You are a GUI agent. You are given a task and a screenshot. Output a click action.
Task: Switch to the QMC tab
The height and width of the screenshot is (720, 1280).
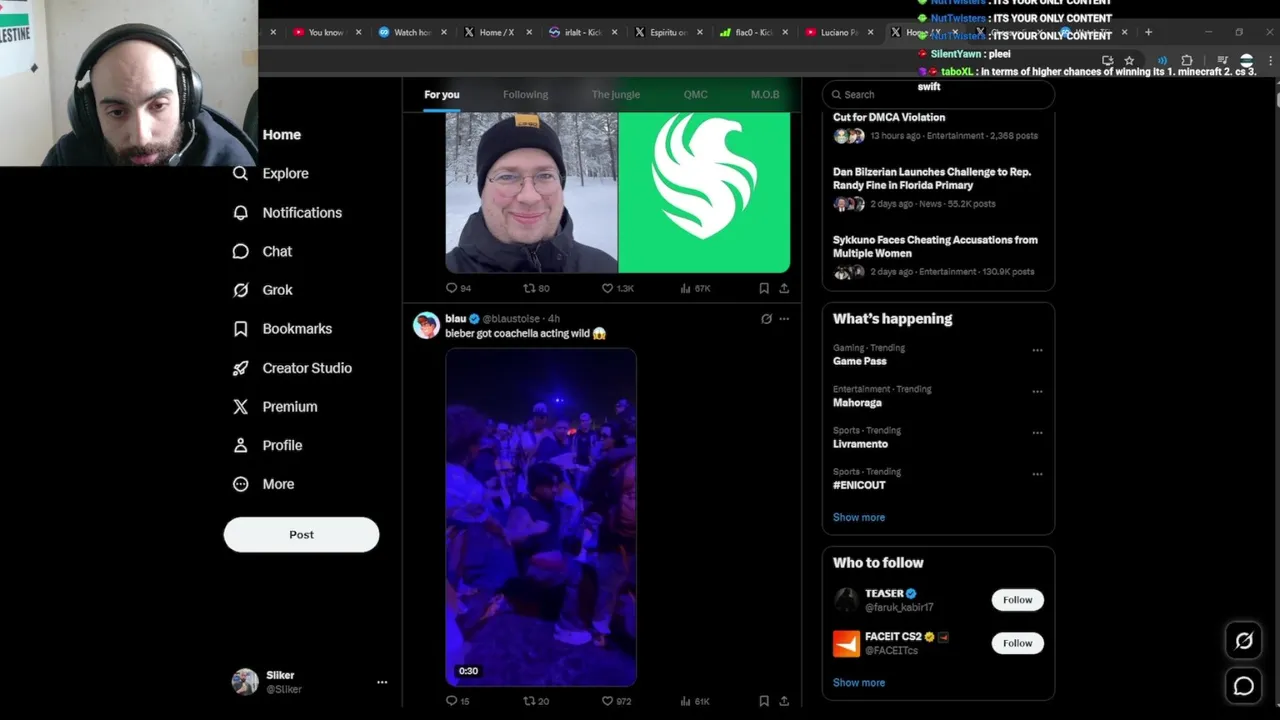click(x=695, y=94)
